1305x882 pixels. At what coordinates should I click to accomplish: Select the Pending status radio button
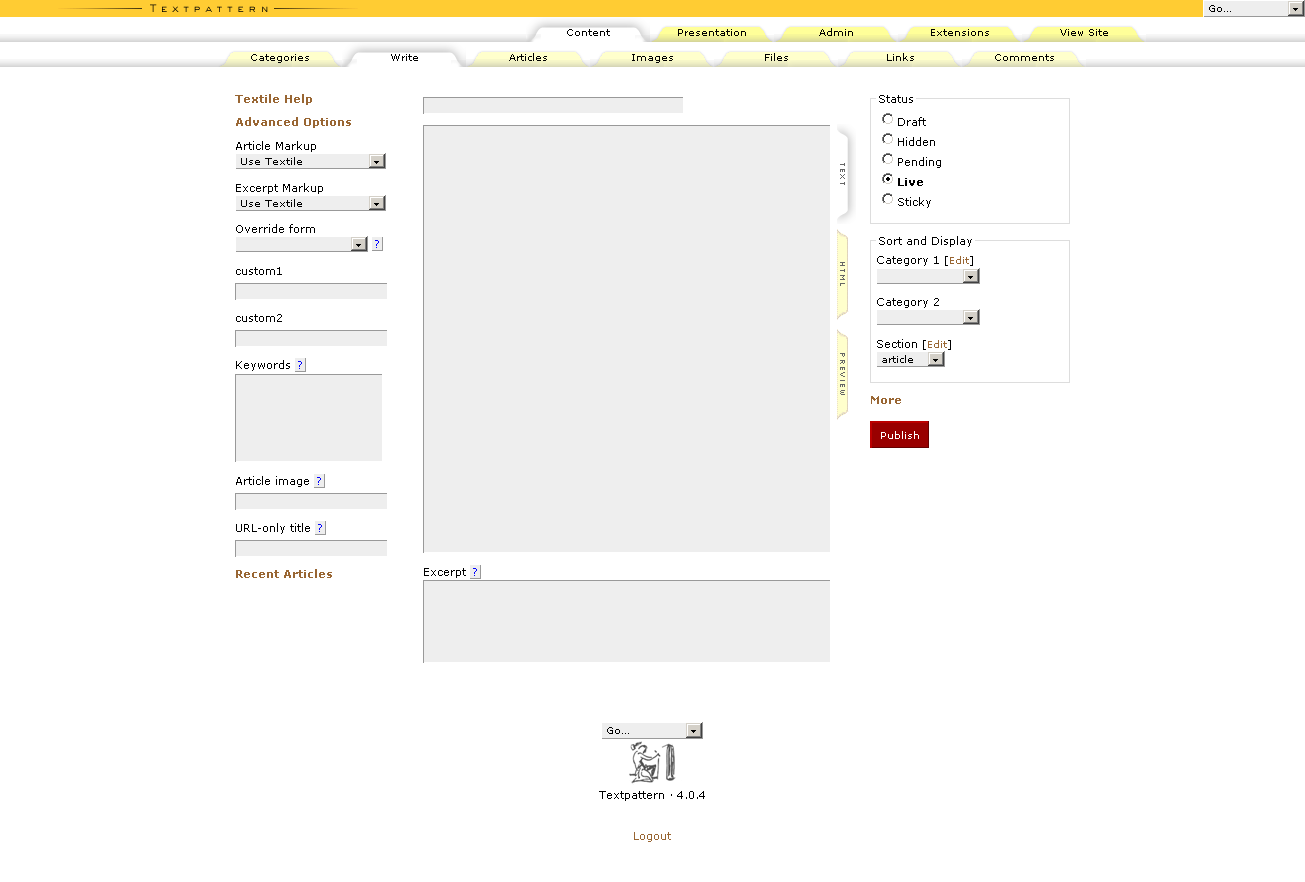click(887, 159)
